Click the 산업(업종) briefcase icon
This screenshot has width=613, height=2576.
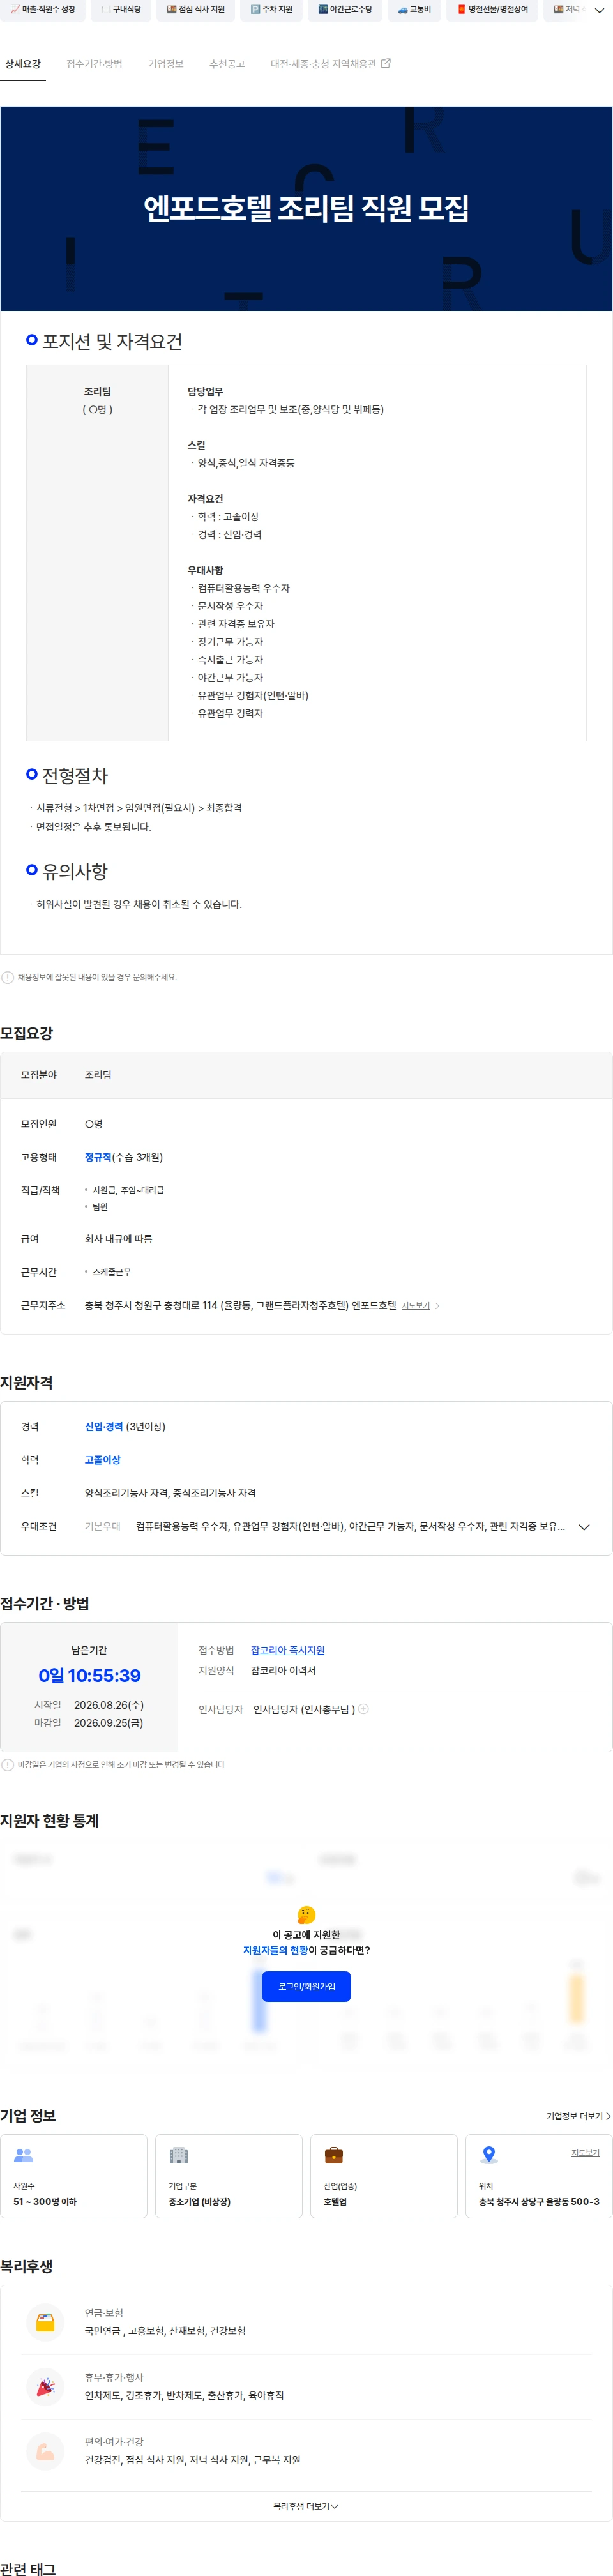(x=334, y=2155)
